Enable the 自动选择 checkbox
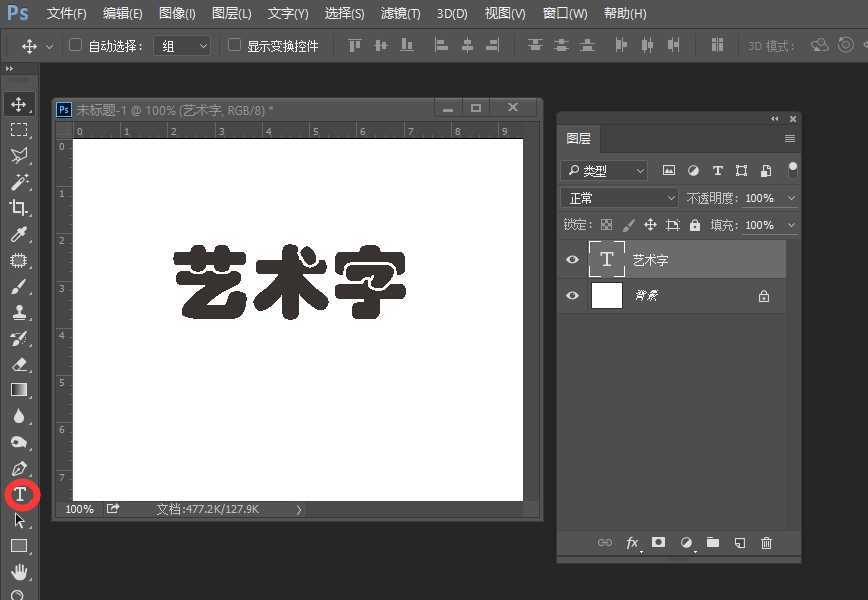 75,45
